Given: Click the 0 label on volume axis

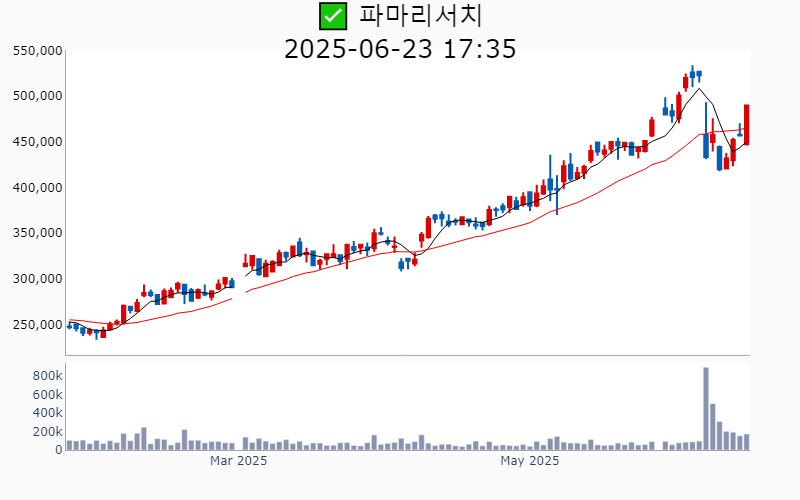Looking at the screenshot, I should click(59, 450).
